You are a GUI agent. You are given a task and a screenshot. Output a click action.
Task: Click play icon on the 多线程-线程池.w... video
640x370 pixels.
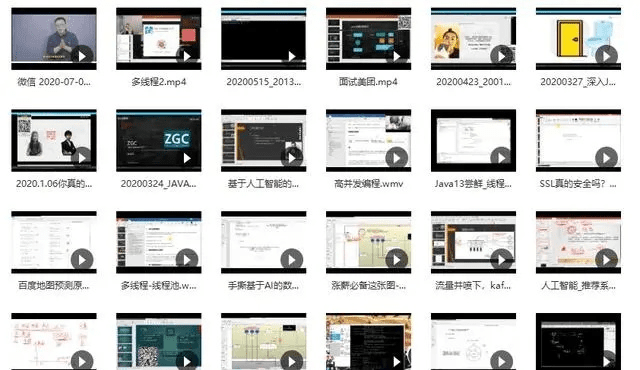[x=187, y=259]
